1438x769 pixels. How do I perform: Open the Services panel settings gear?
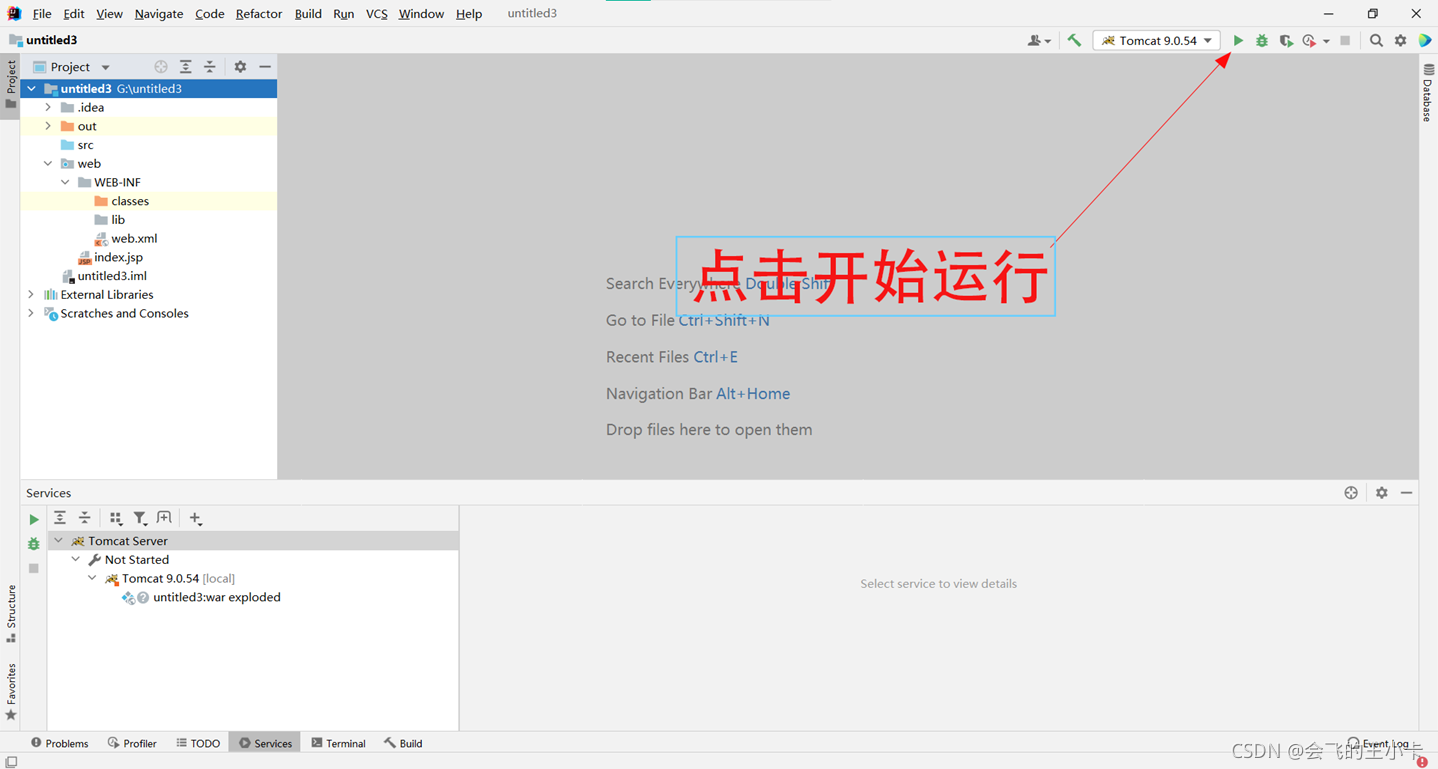1382,493
